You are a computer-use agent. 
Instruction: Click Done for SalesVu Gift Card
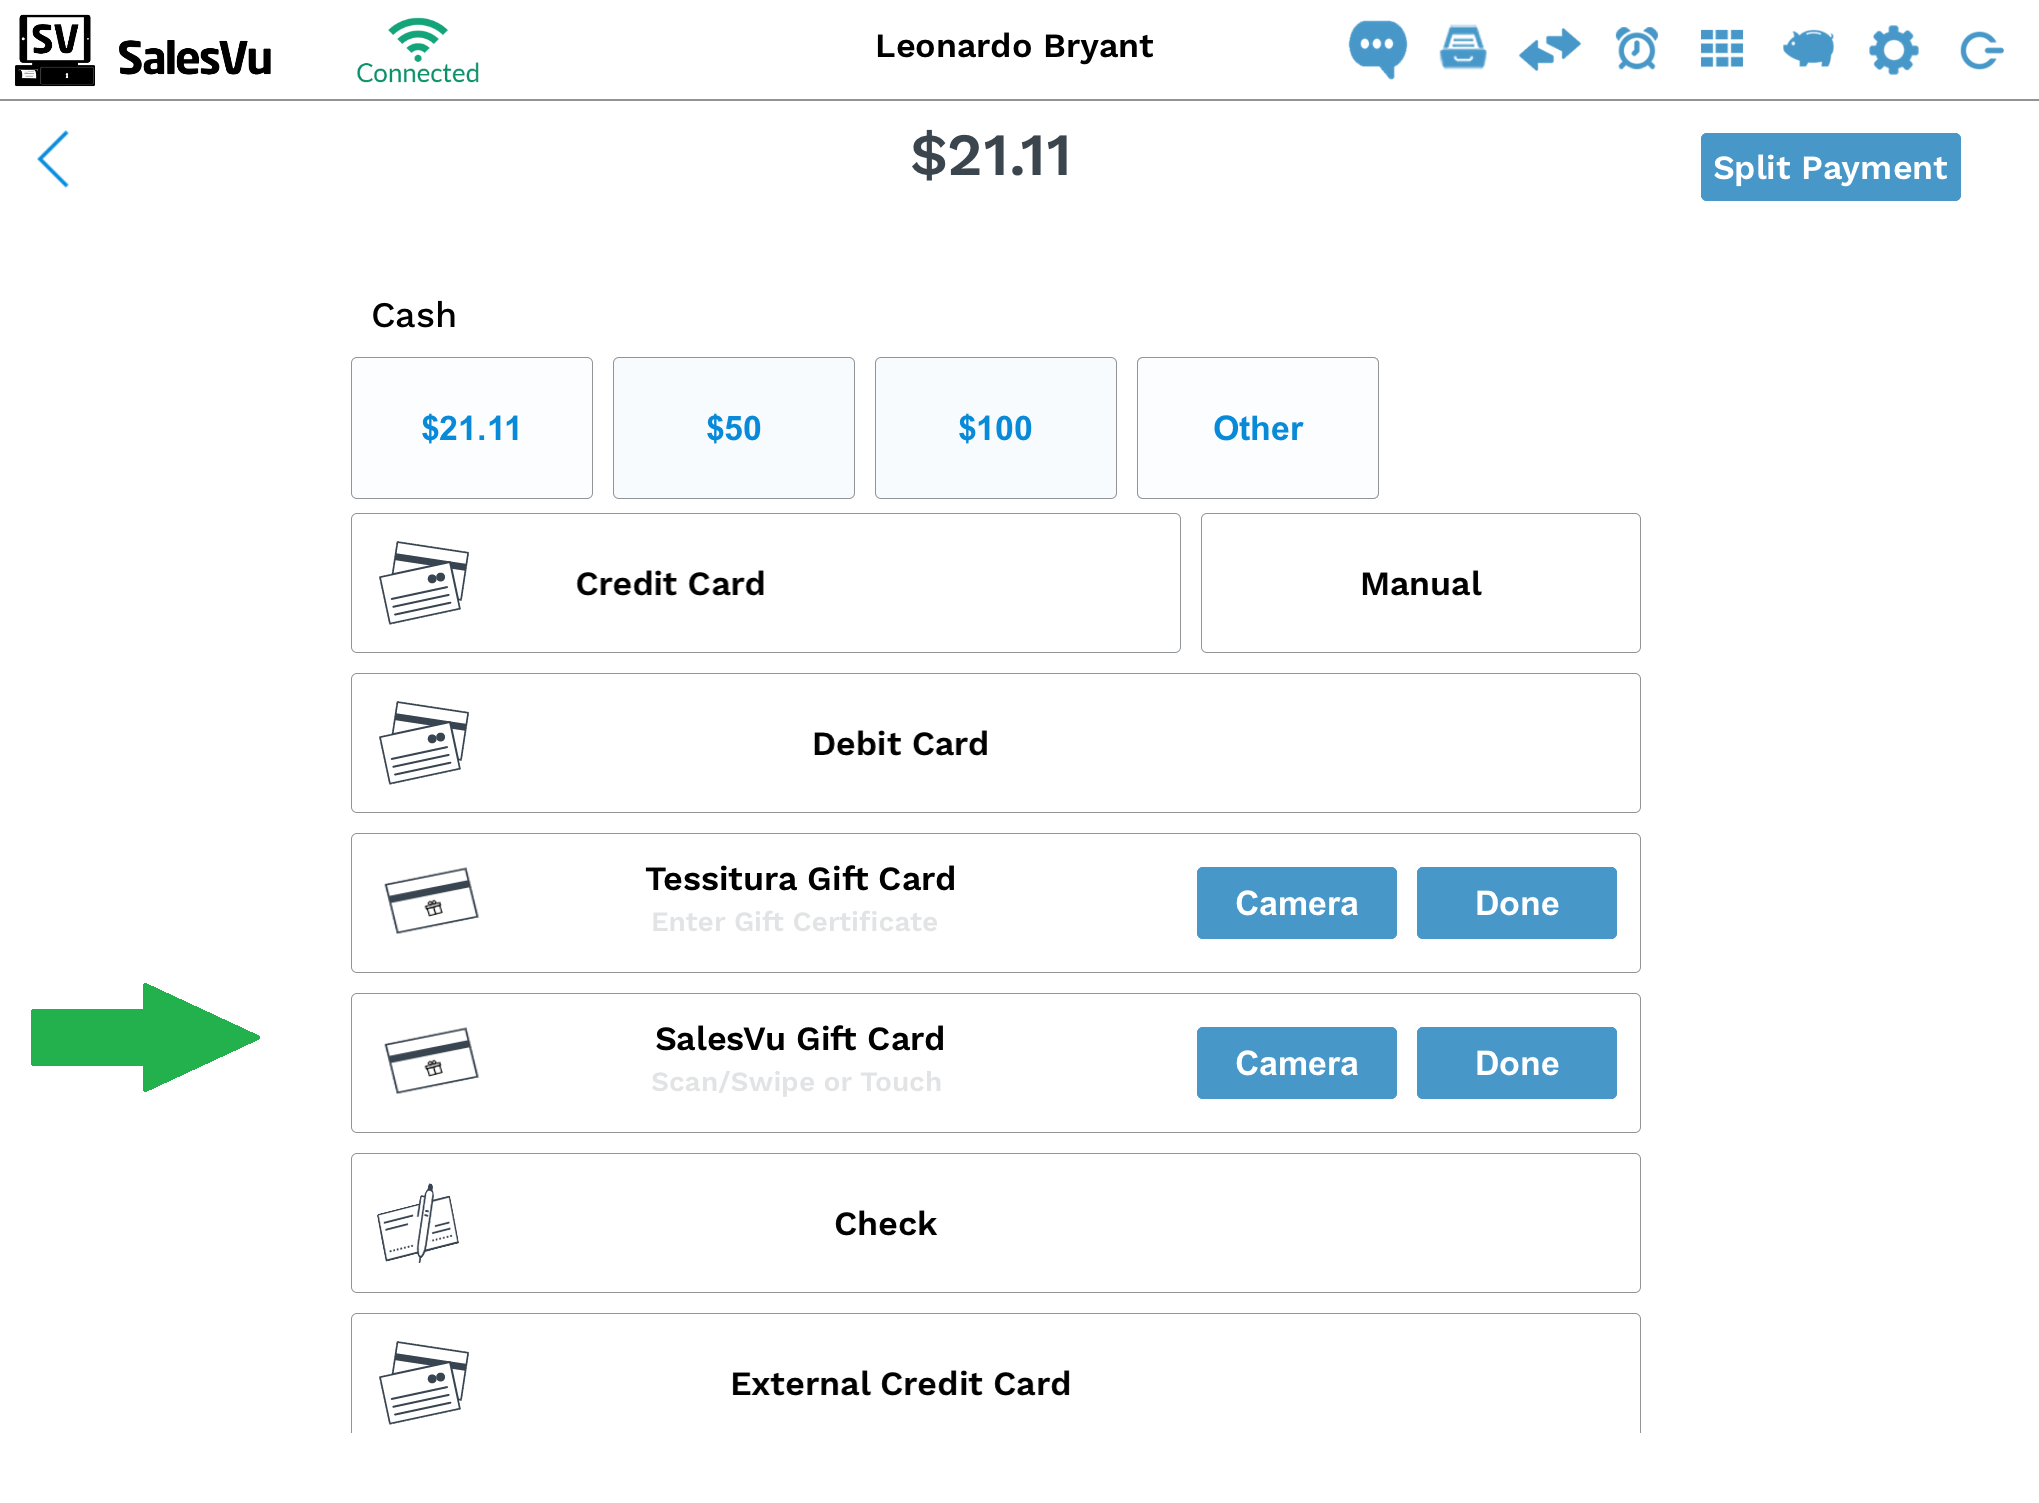(1517, 1063)
